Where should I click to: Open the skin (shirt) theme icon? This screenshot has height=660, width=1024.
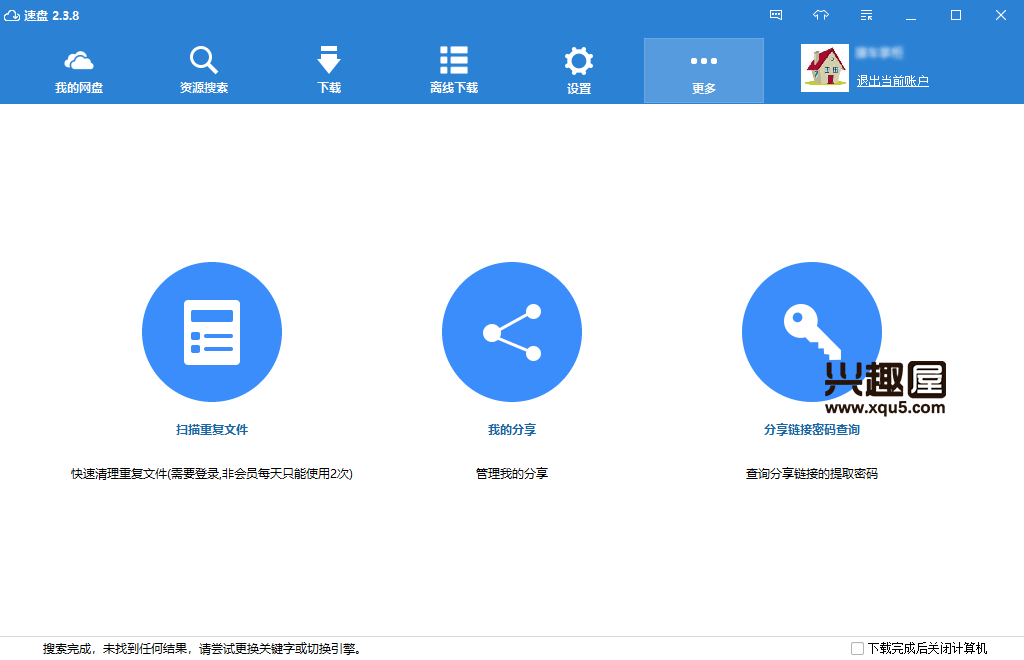[821, 15]
